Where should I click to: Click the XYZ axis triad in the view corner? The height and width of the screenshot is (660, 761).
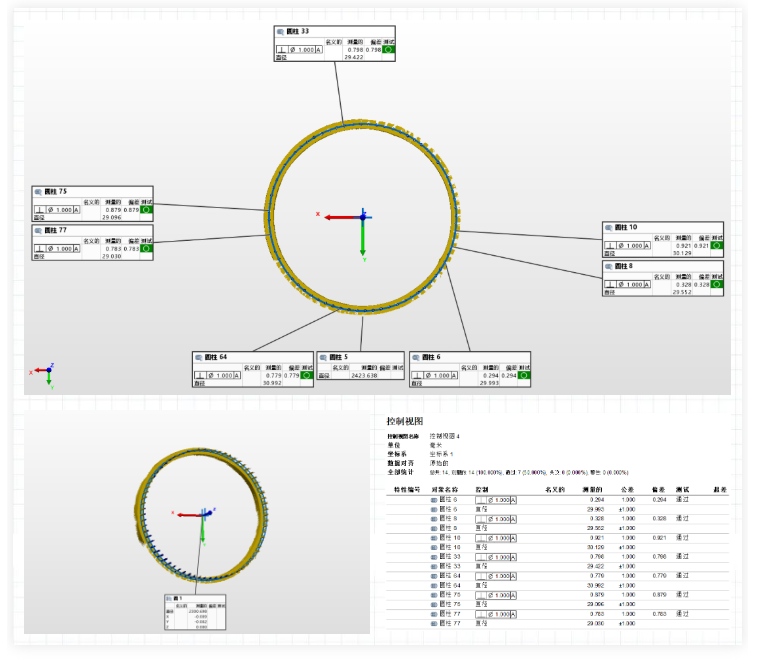point(46,373)
